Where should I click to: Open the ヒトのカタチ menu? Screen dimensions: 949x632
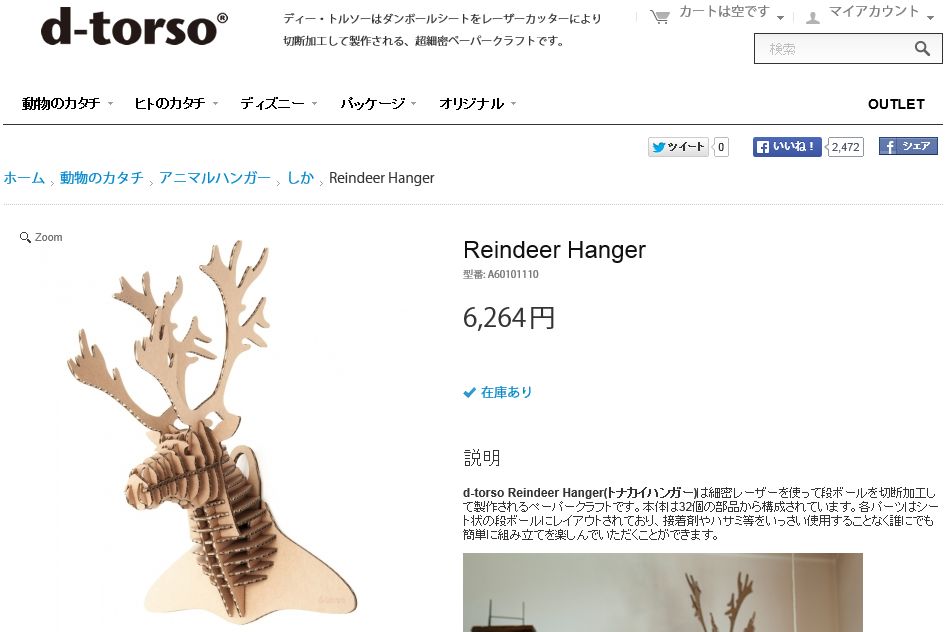point(176,104)
